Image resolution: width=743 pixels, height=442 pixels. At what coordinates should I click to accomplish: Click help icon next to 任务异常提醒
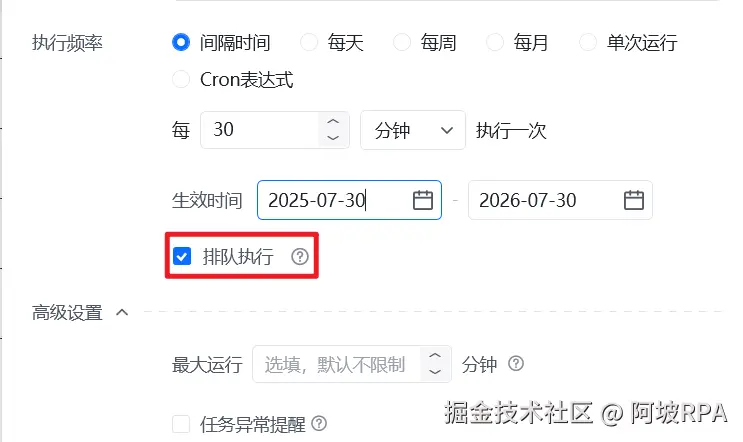click(319, 423)
